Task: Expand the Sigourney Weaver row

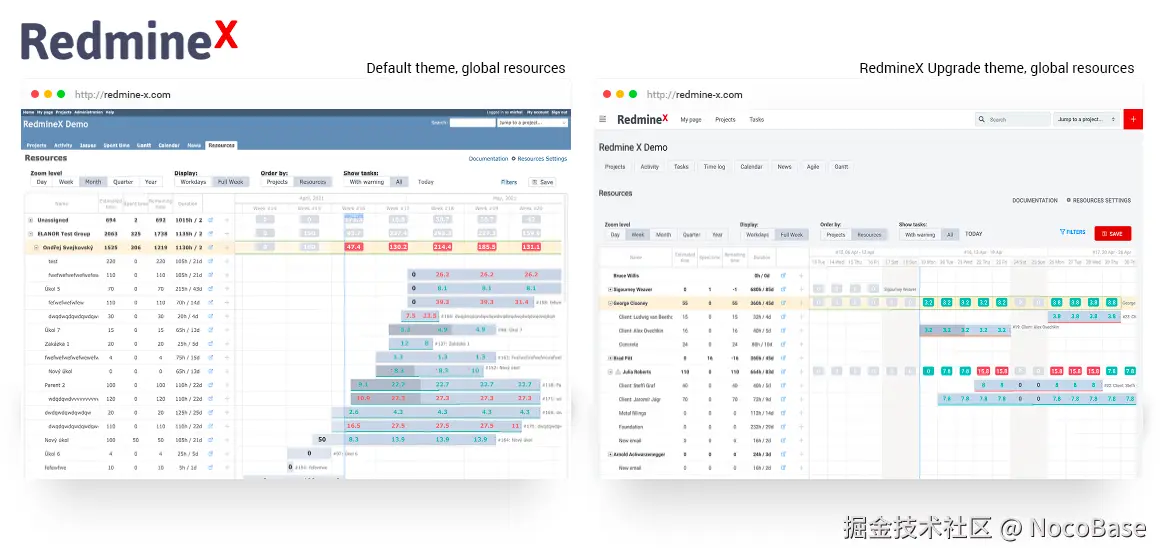Action: pos(610,290)
